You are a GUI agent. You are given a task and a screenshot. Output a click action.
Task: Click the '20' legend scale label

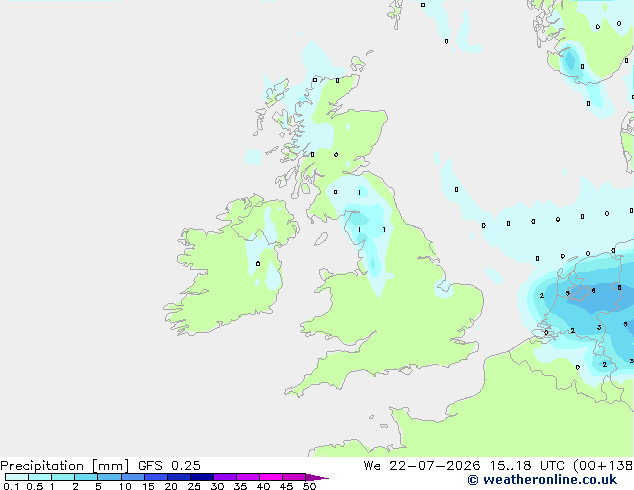(x=171, y=486)
